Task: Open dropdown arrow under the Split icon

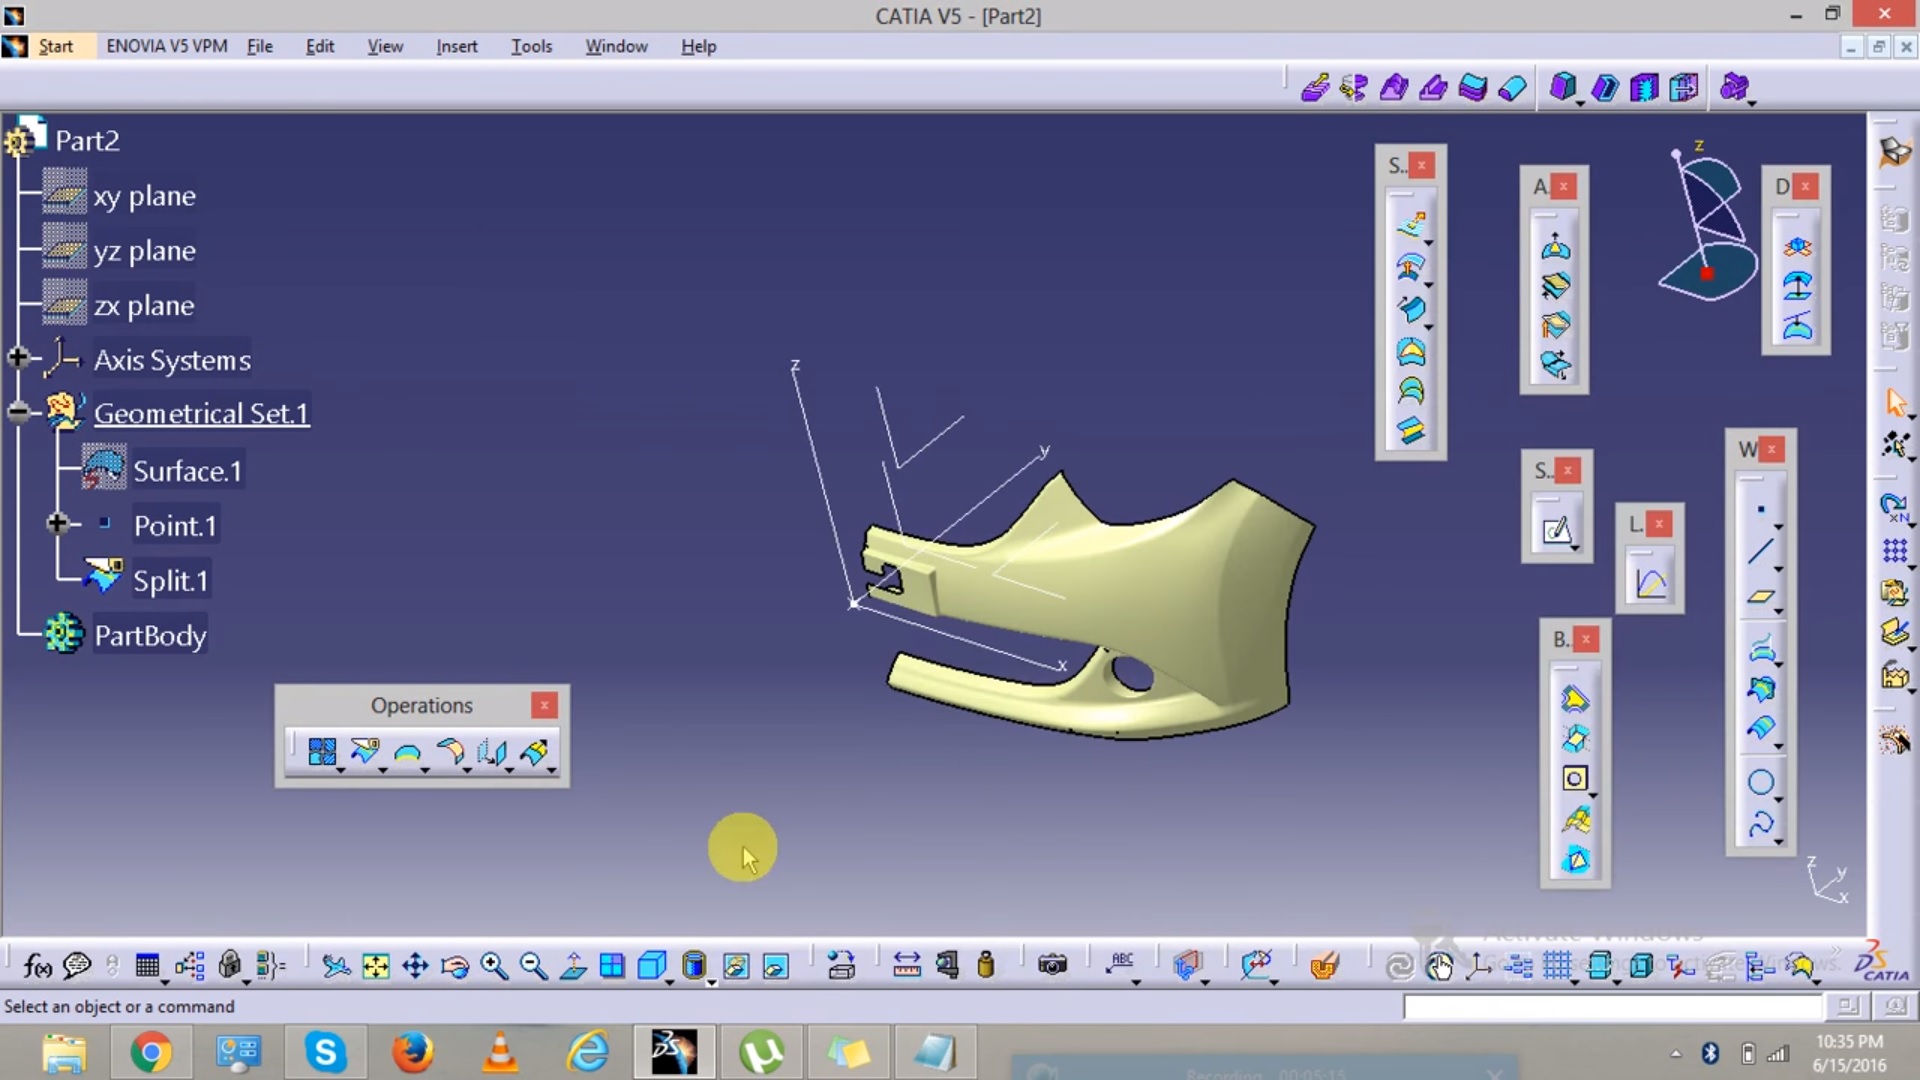Action: pos(383,770)
